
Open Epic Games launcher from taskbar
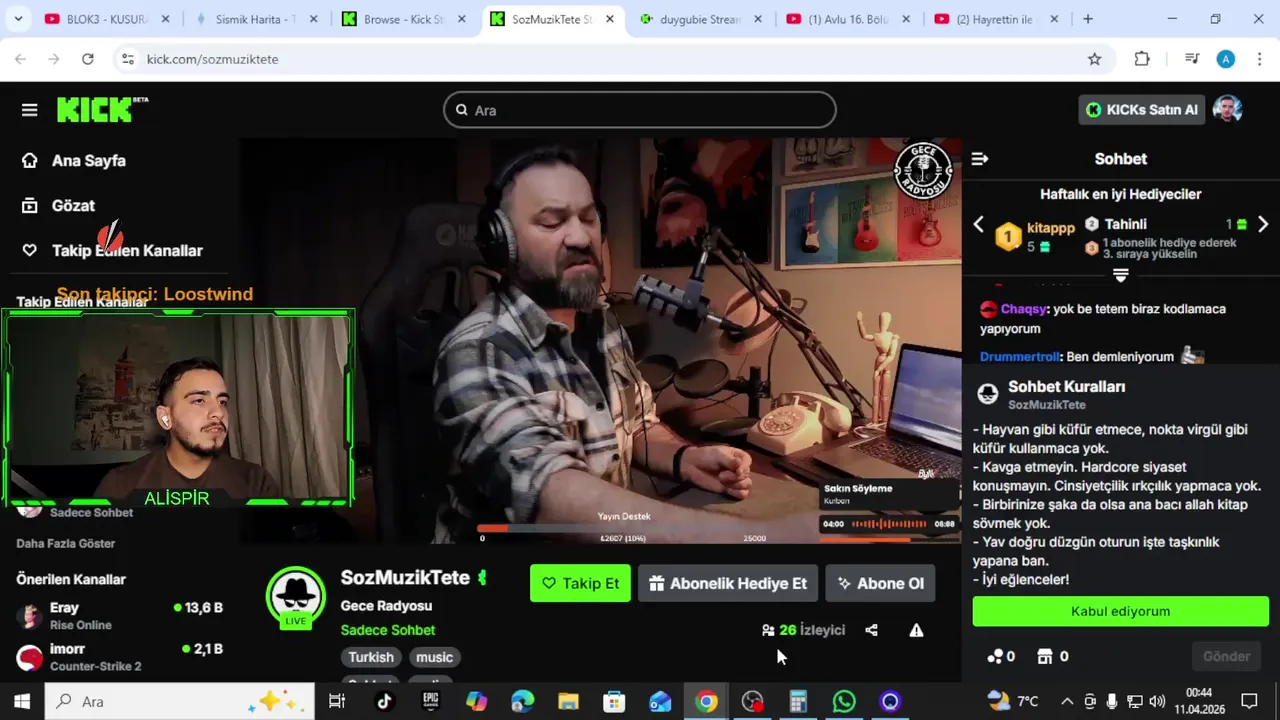coord(430,701)
